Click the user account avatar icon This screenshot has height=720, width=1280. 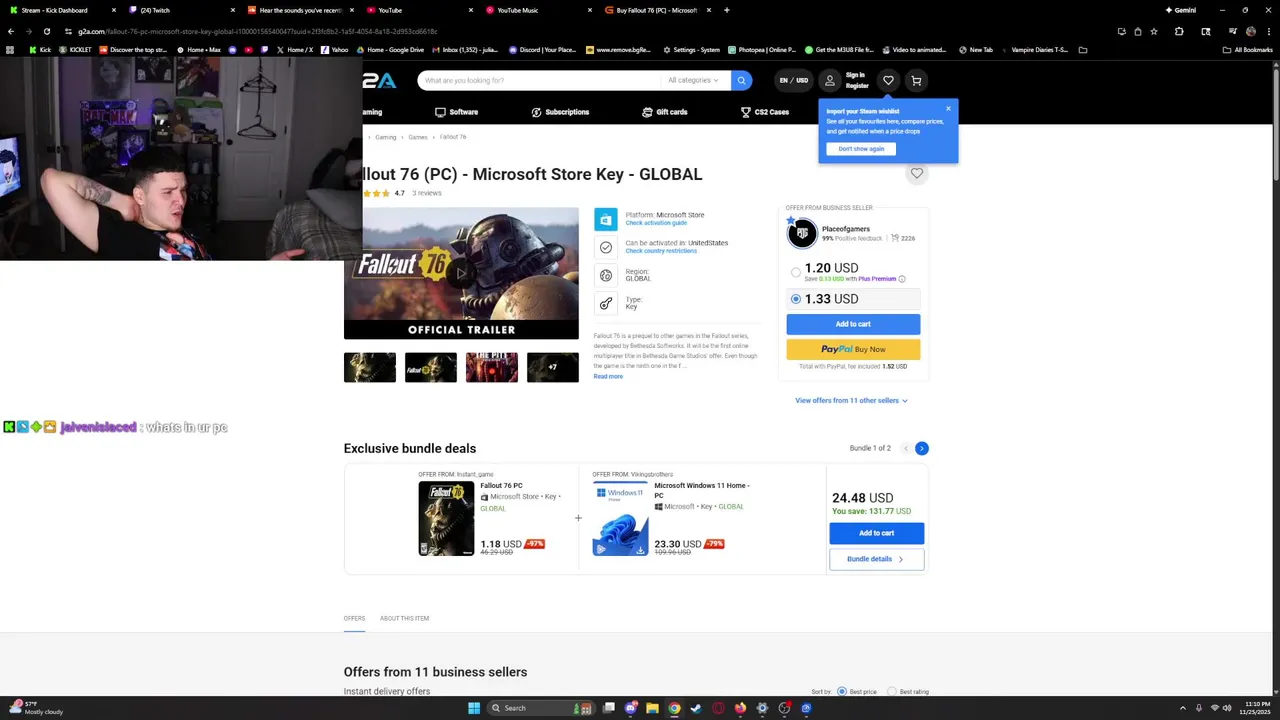pos(829,81)
